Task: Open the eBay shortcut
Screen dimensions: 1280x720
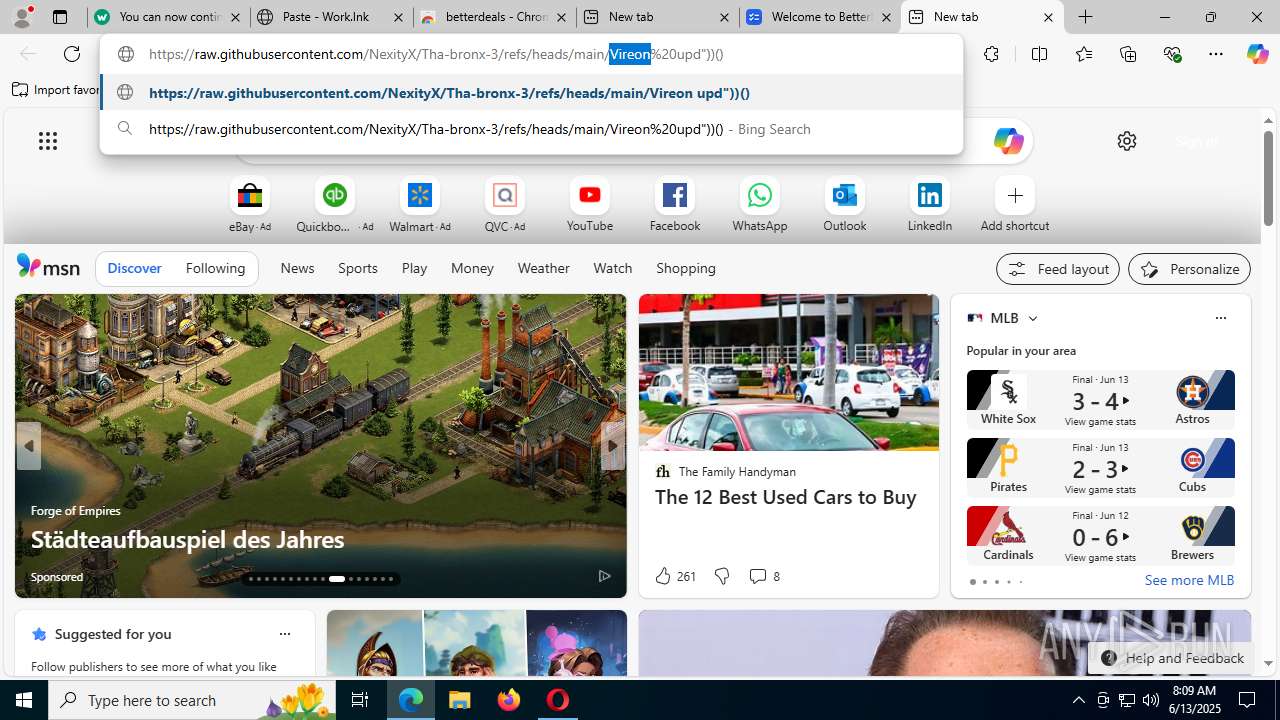Action: (249, 205)
